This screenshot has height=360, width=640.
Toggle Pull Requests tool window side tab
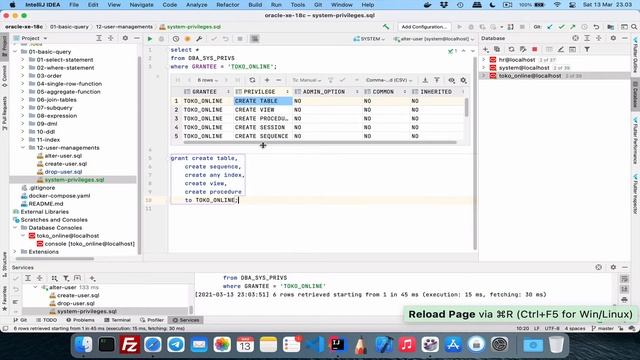click(4, 113)
